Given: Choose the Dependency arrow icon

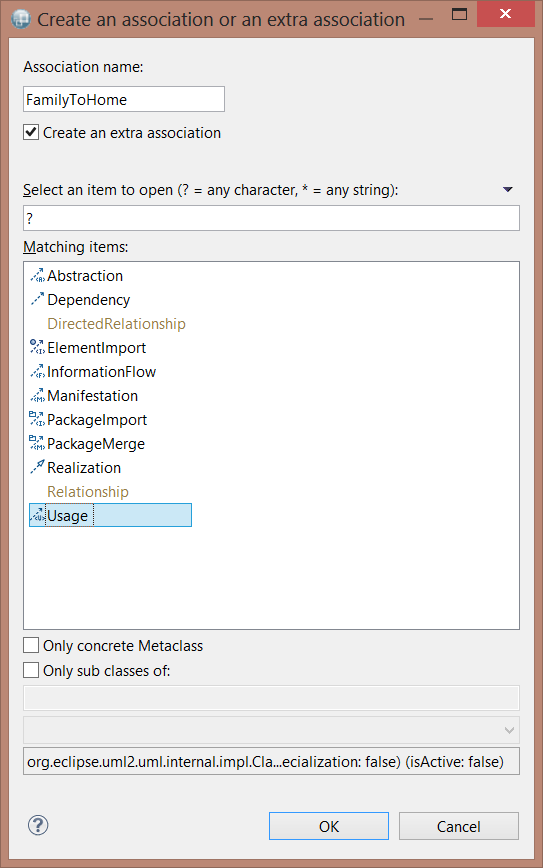Looking at the screenshot, I should point(37,299).
